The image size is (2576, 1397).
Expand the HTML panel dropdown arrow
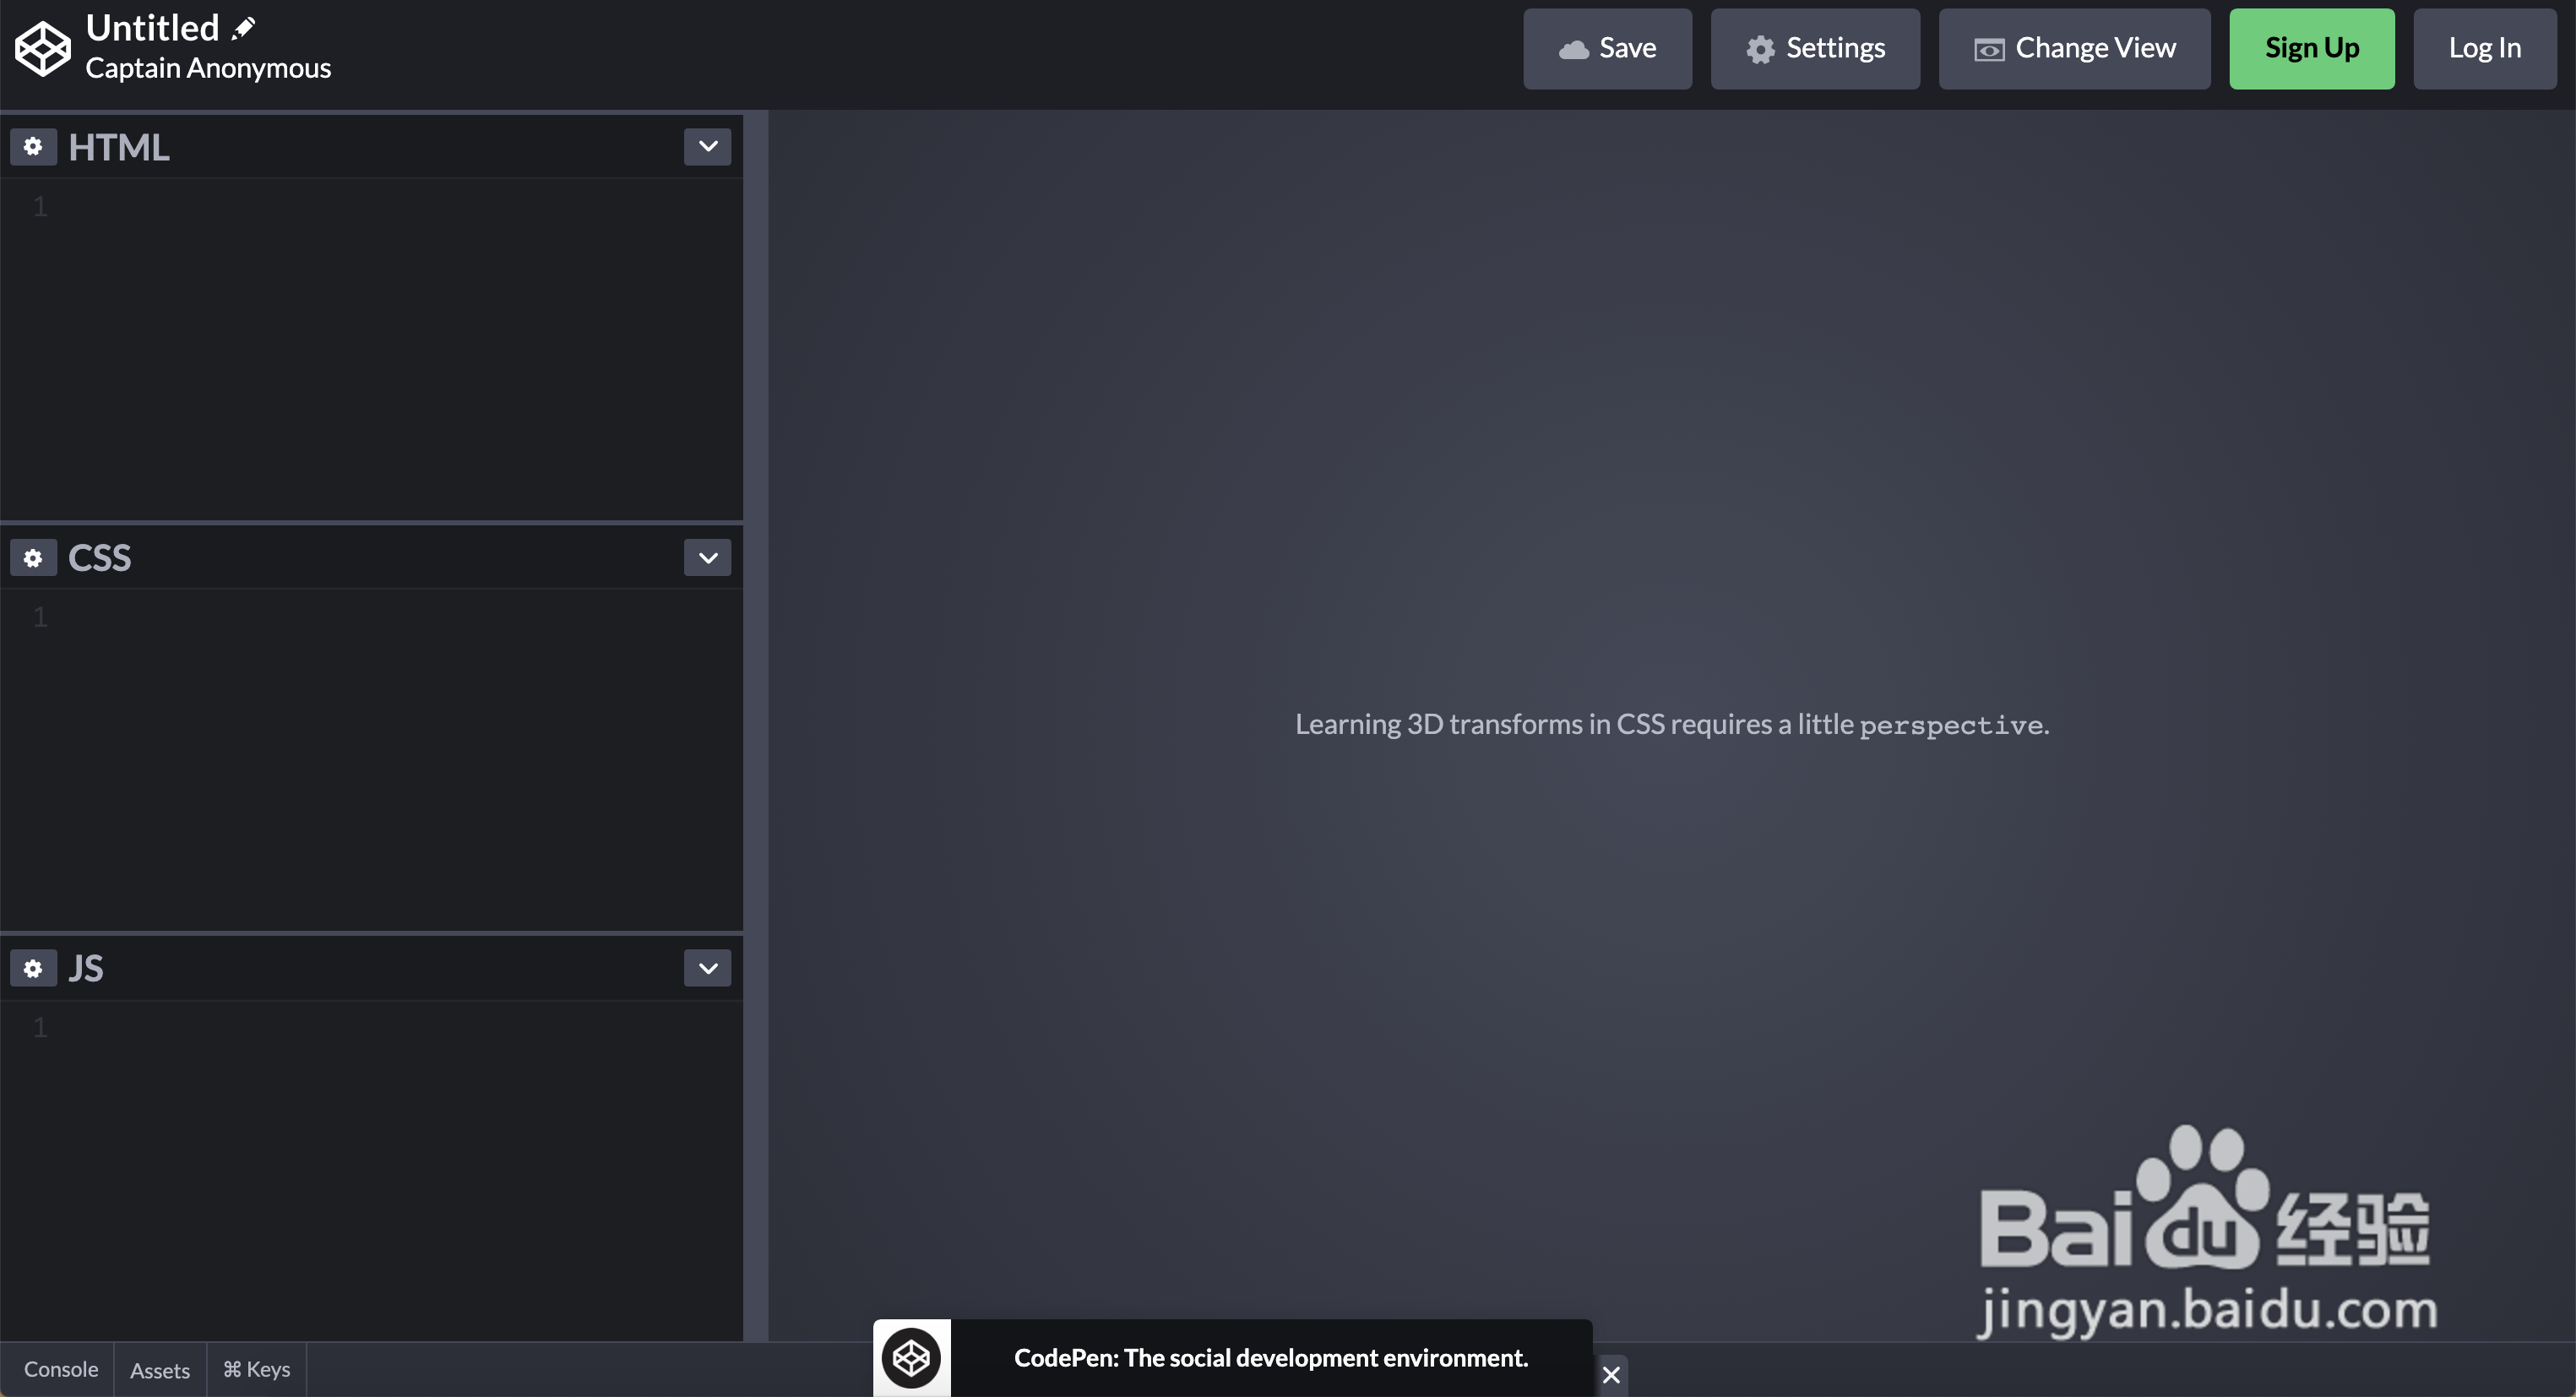[x=709, y=146]
